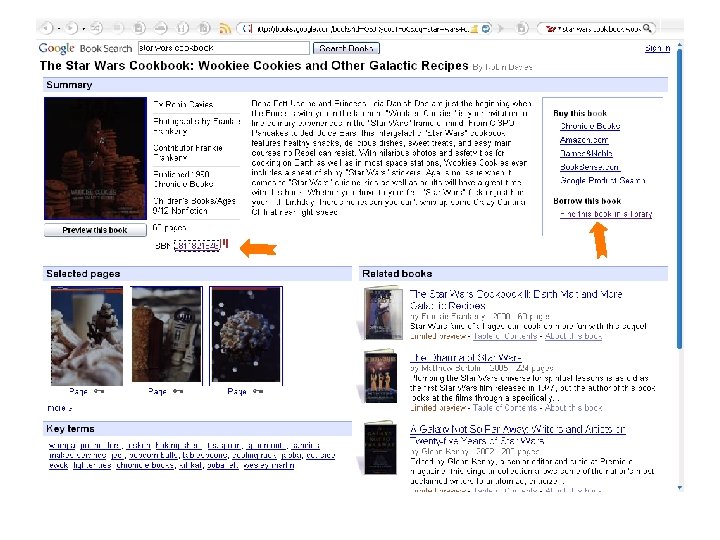Viewport: 720px width, 540px height.
Task: Open the R2-D2 selected page thumbnail
Action: point(167,334)
